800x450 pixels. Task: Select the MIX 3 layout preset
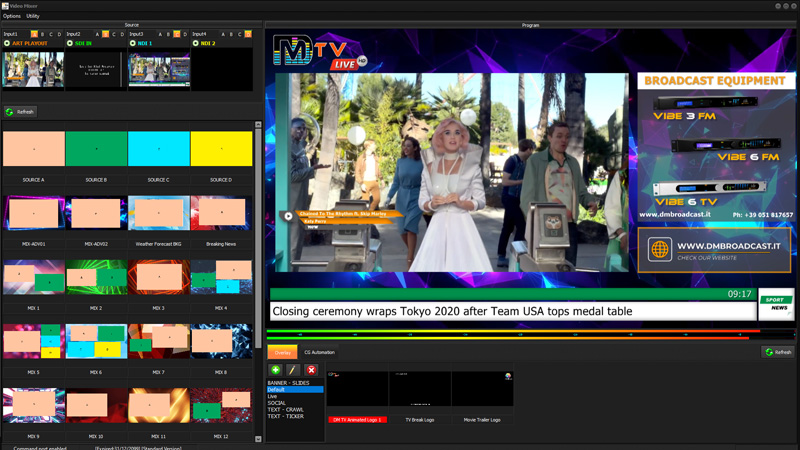click(159, 277)
